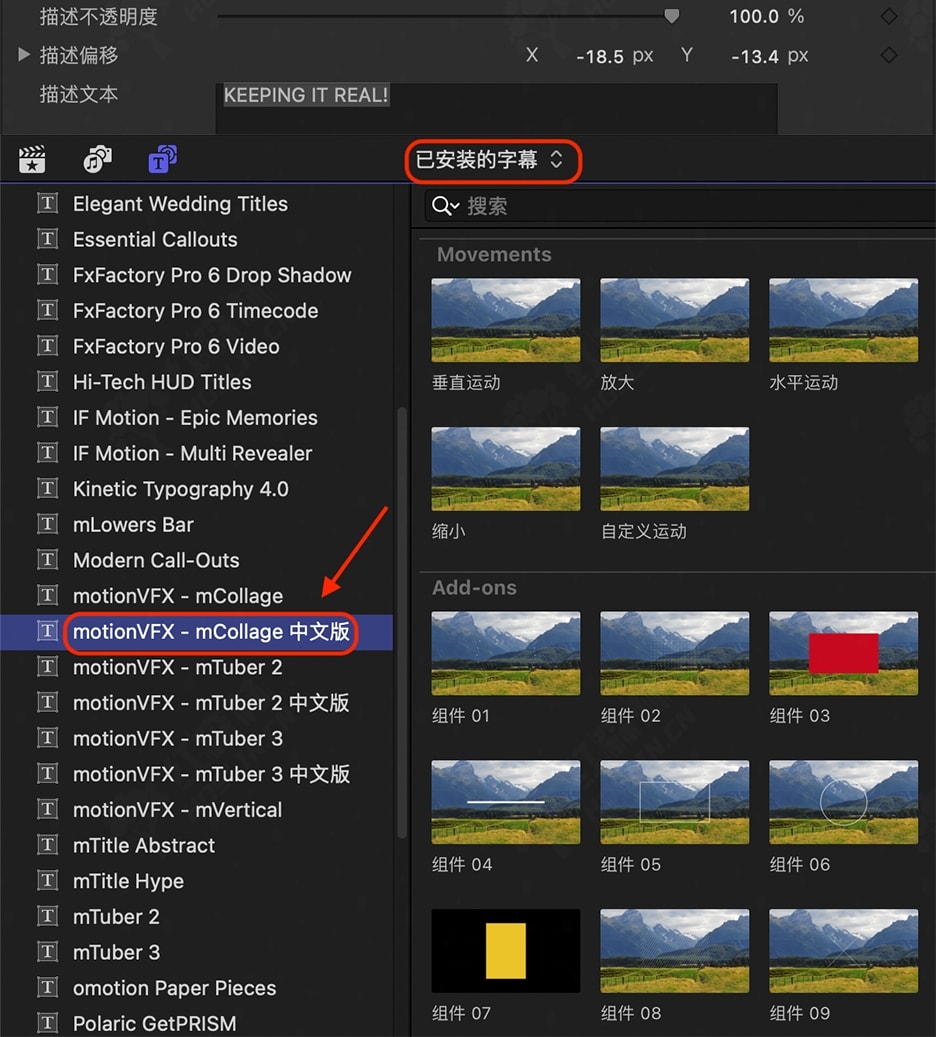Click the title icon beside Kinetic Typography 4.0
The image size is (936, 1037).
pyautogui.click(x=48, y=489)
